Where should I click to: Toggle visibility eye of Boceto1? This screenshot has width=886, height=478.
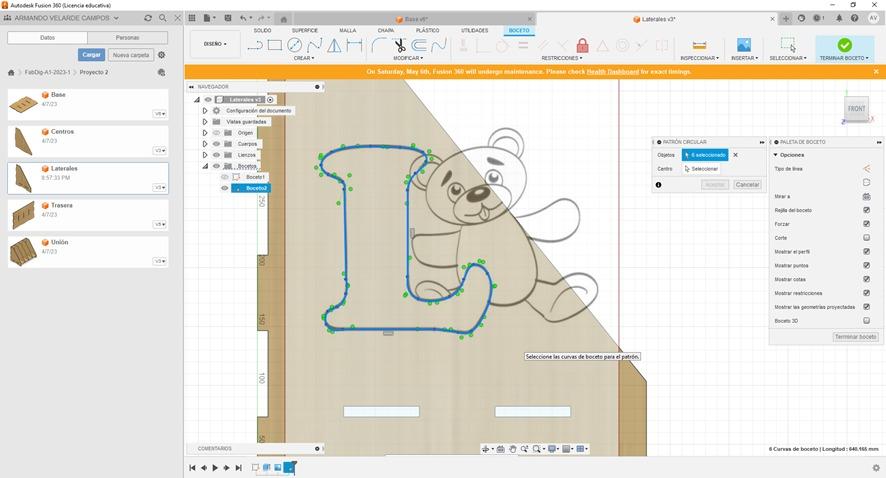[x=225, y=177]
